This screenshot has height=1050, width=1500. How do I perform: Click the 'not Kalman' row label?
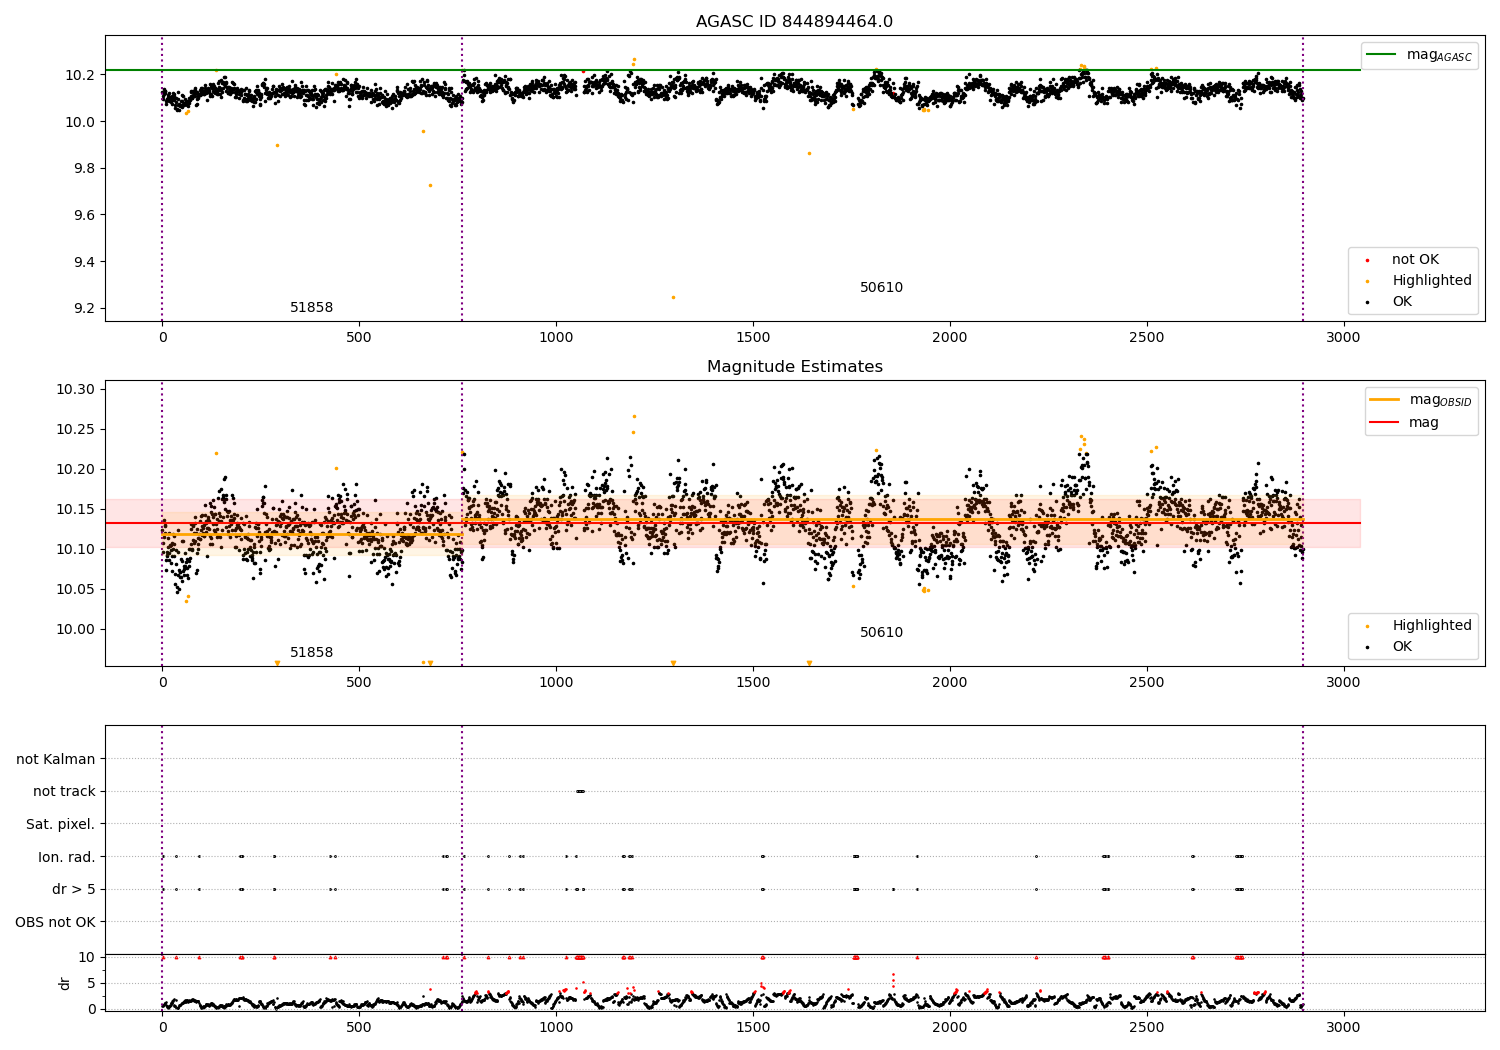(x=56, y=759)
